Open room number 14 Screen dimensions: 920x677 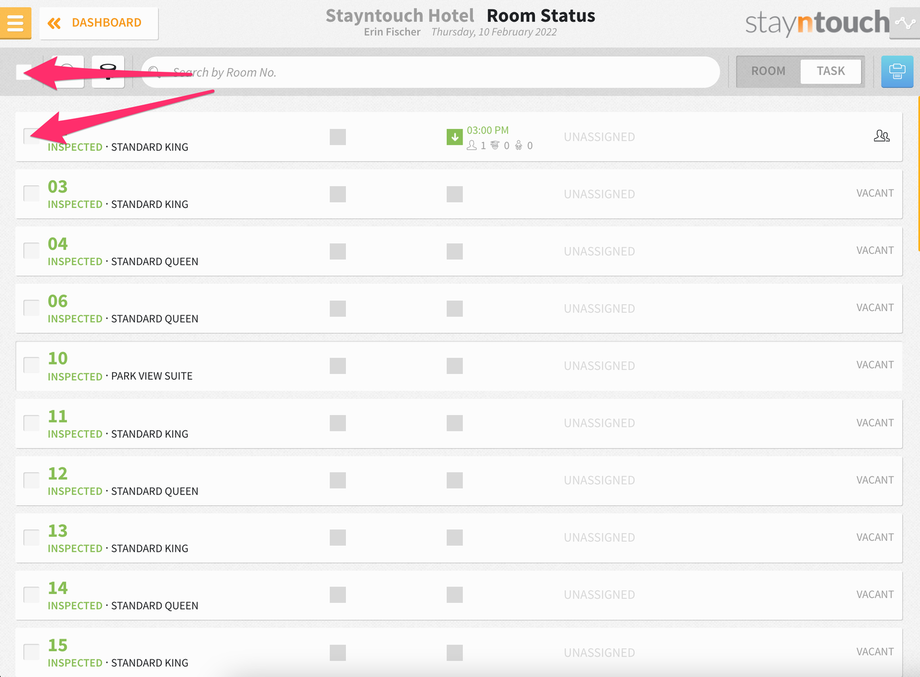[x=58, y=588]
